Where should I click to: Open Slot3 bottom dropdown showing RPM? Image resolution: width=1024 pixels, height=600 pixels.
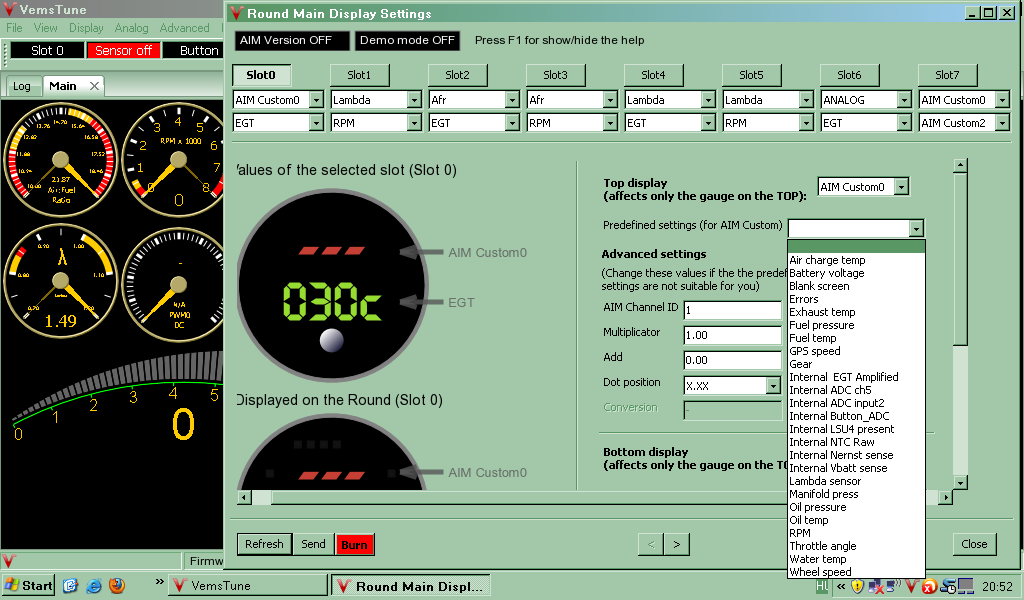pyautogui.click(x=572, y=123)
